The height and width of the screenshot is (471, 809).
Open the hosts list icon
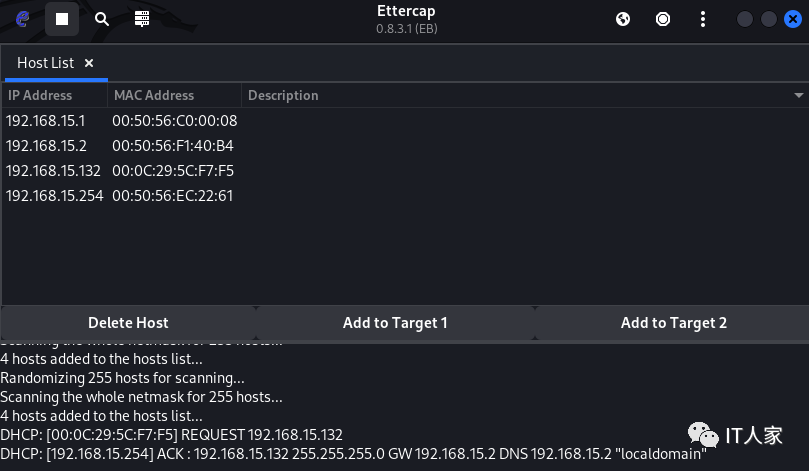tap(141, 19)
